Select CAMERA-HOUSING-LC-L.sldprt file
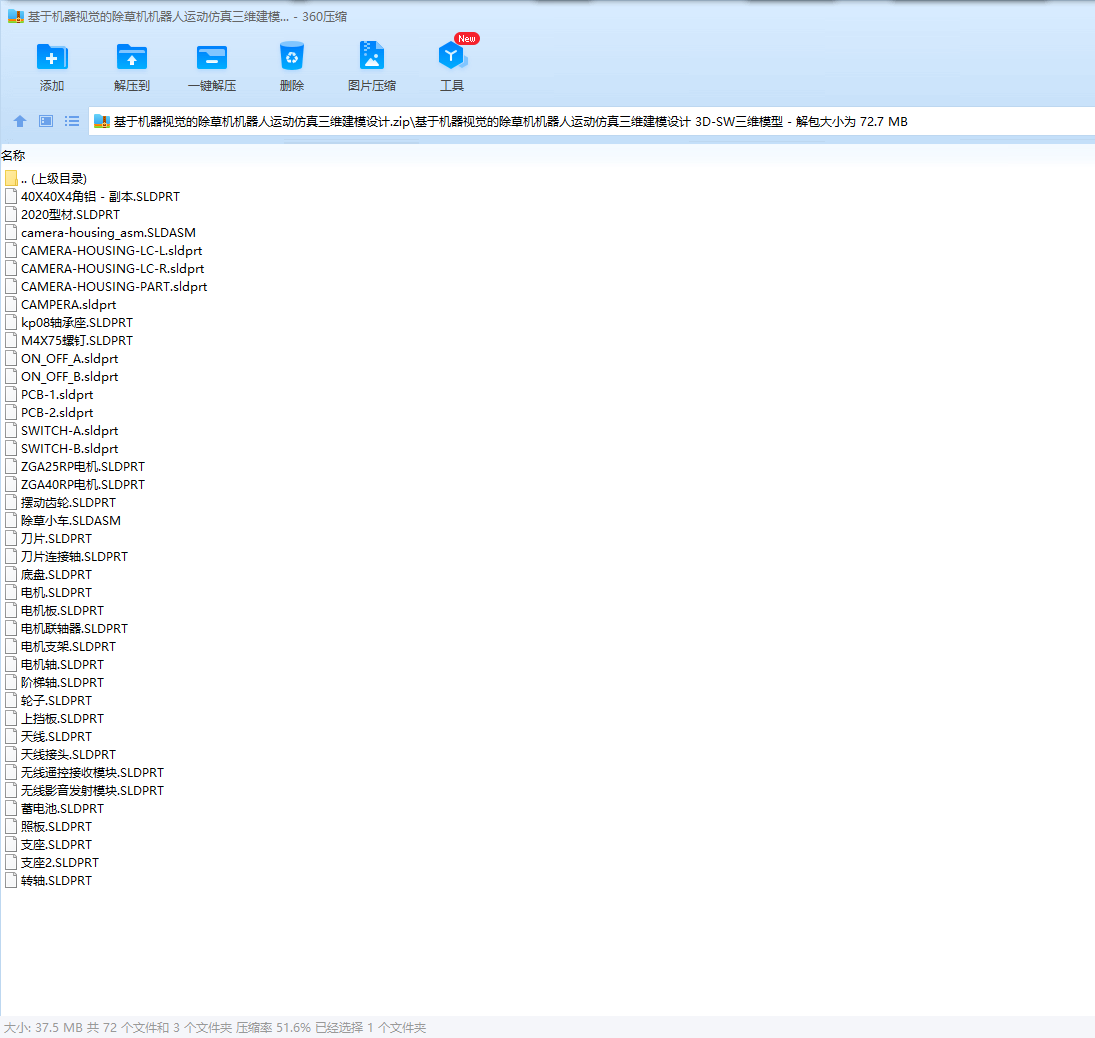 point(112,251)
